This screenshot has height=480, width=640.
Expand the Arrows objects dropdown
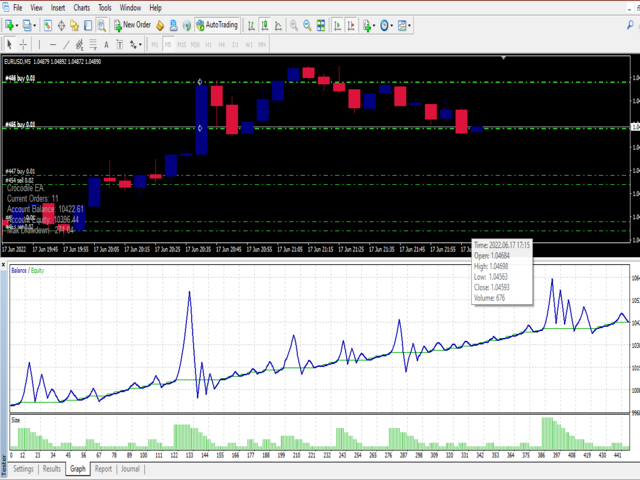(x=140, y=44)
